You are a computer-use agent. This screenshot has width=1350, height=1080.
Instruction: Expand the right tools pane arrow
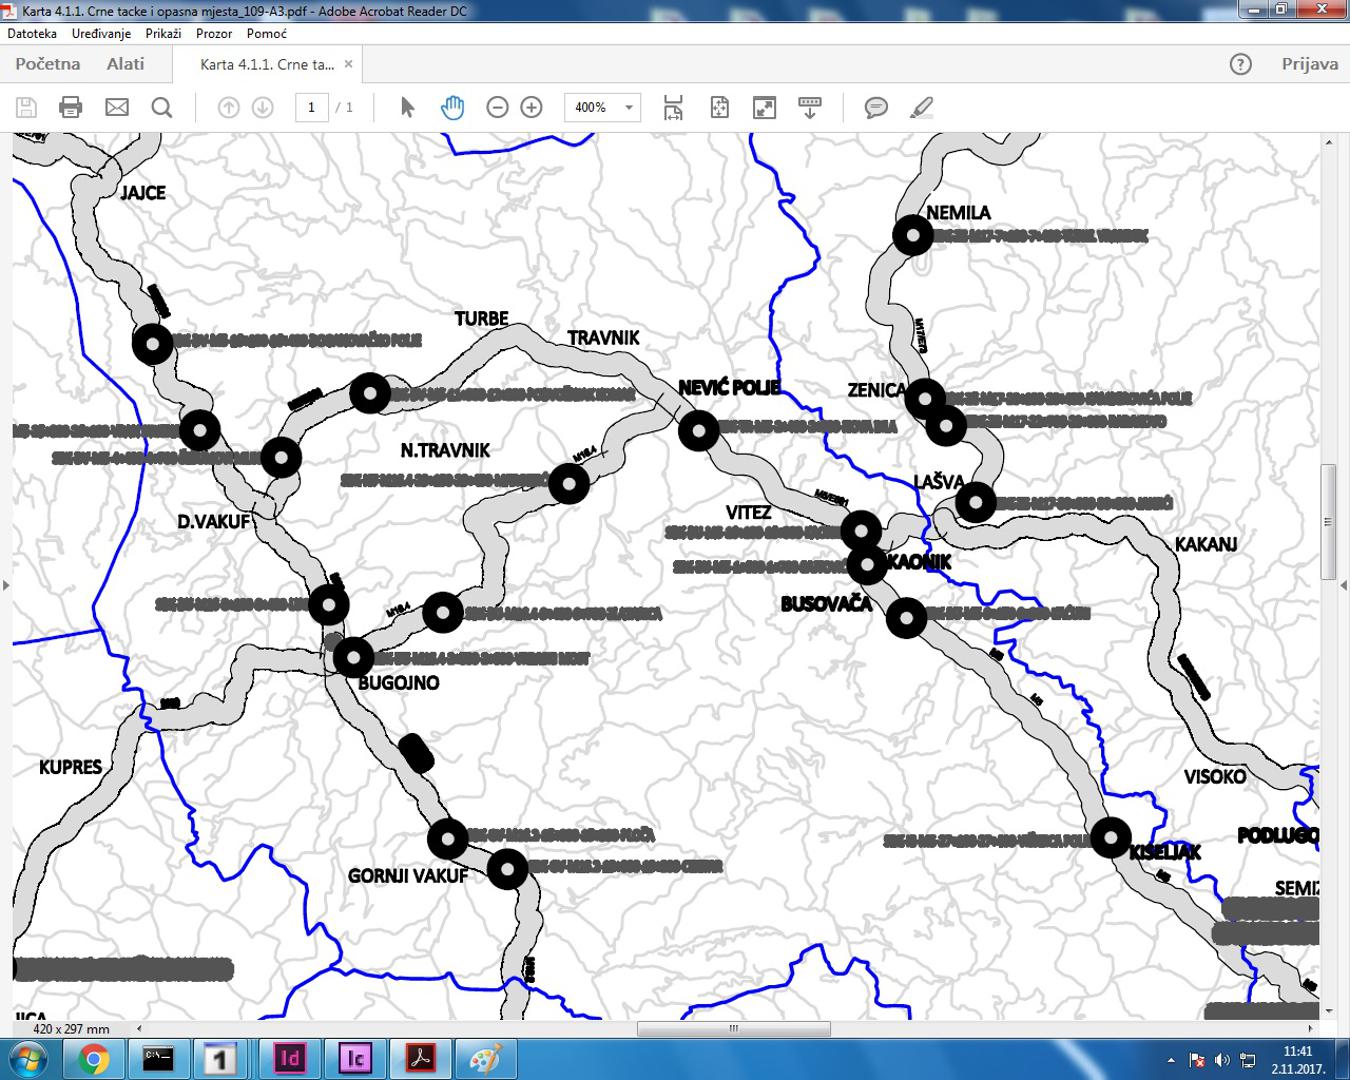pyautogui.click(x=1343, y=585)
